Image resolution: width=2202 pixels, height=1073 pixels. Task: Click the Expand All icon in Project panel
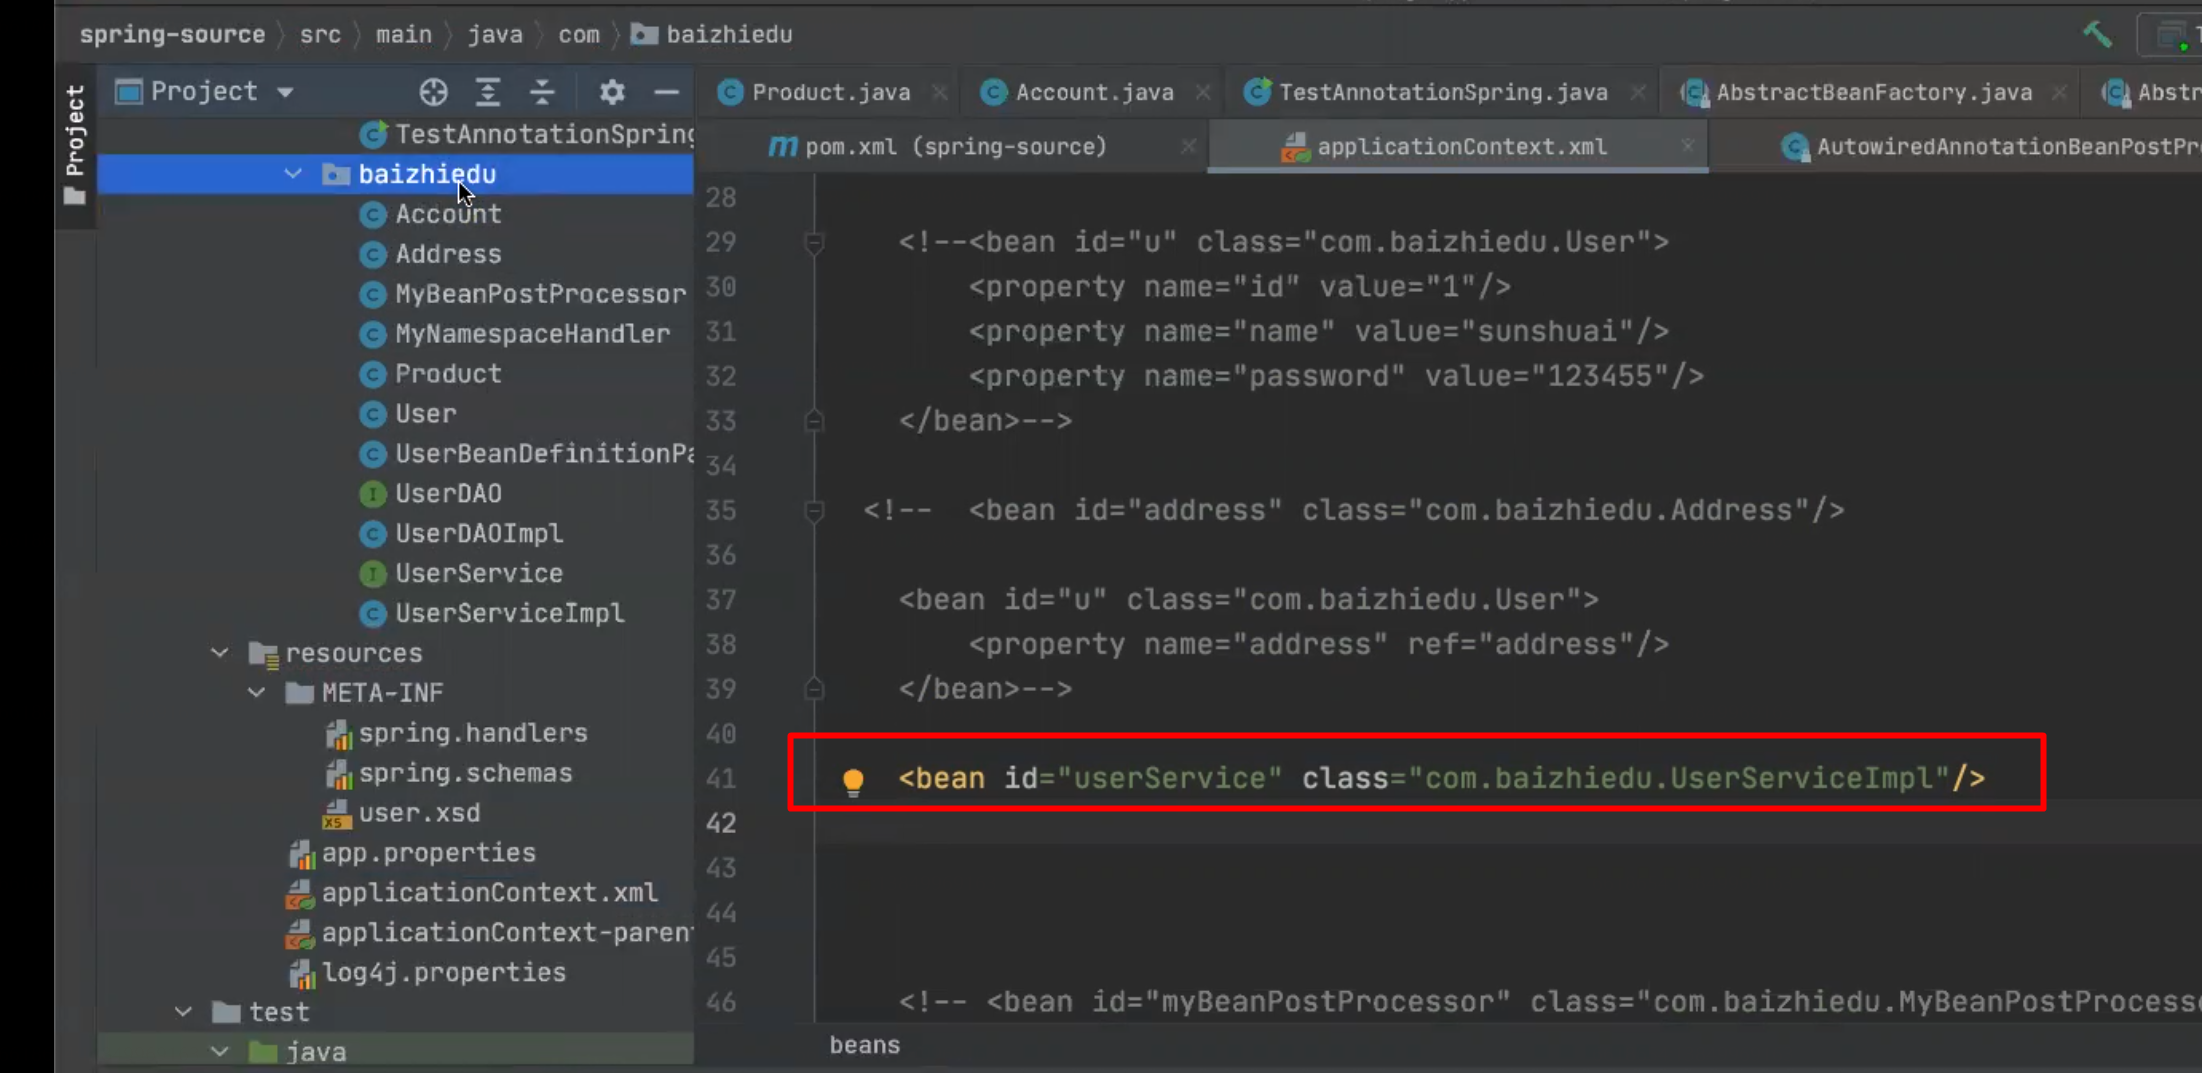(x=488, y=92)
